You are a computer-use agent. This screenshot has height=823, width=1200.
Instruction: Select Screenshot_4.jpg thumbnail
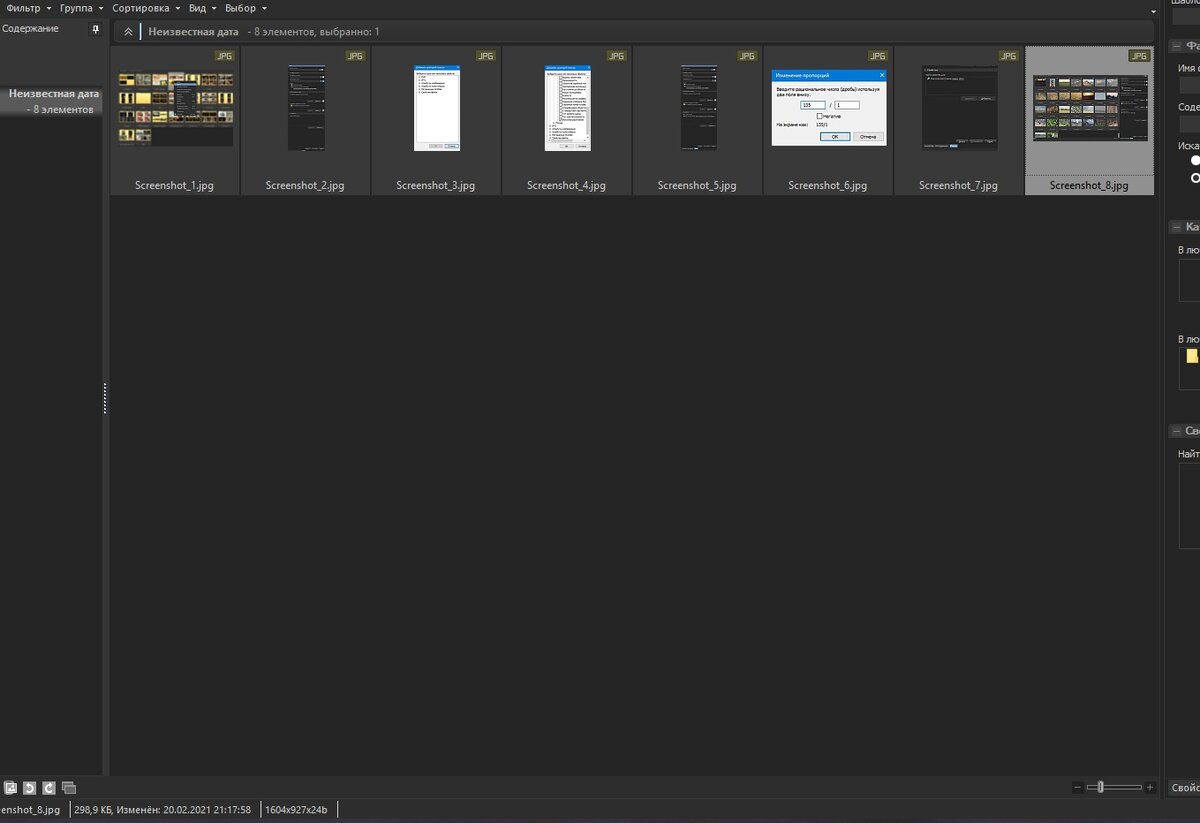[x=567, y=120]
